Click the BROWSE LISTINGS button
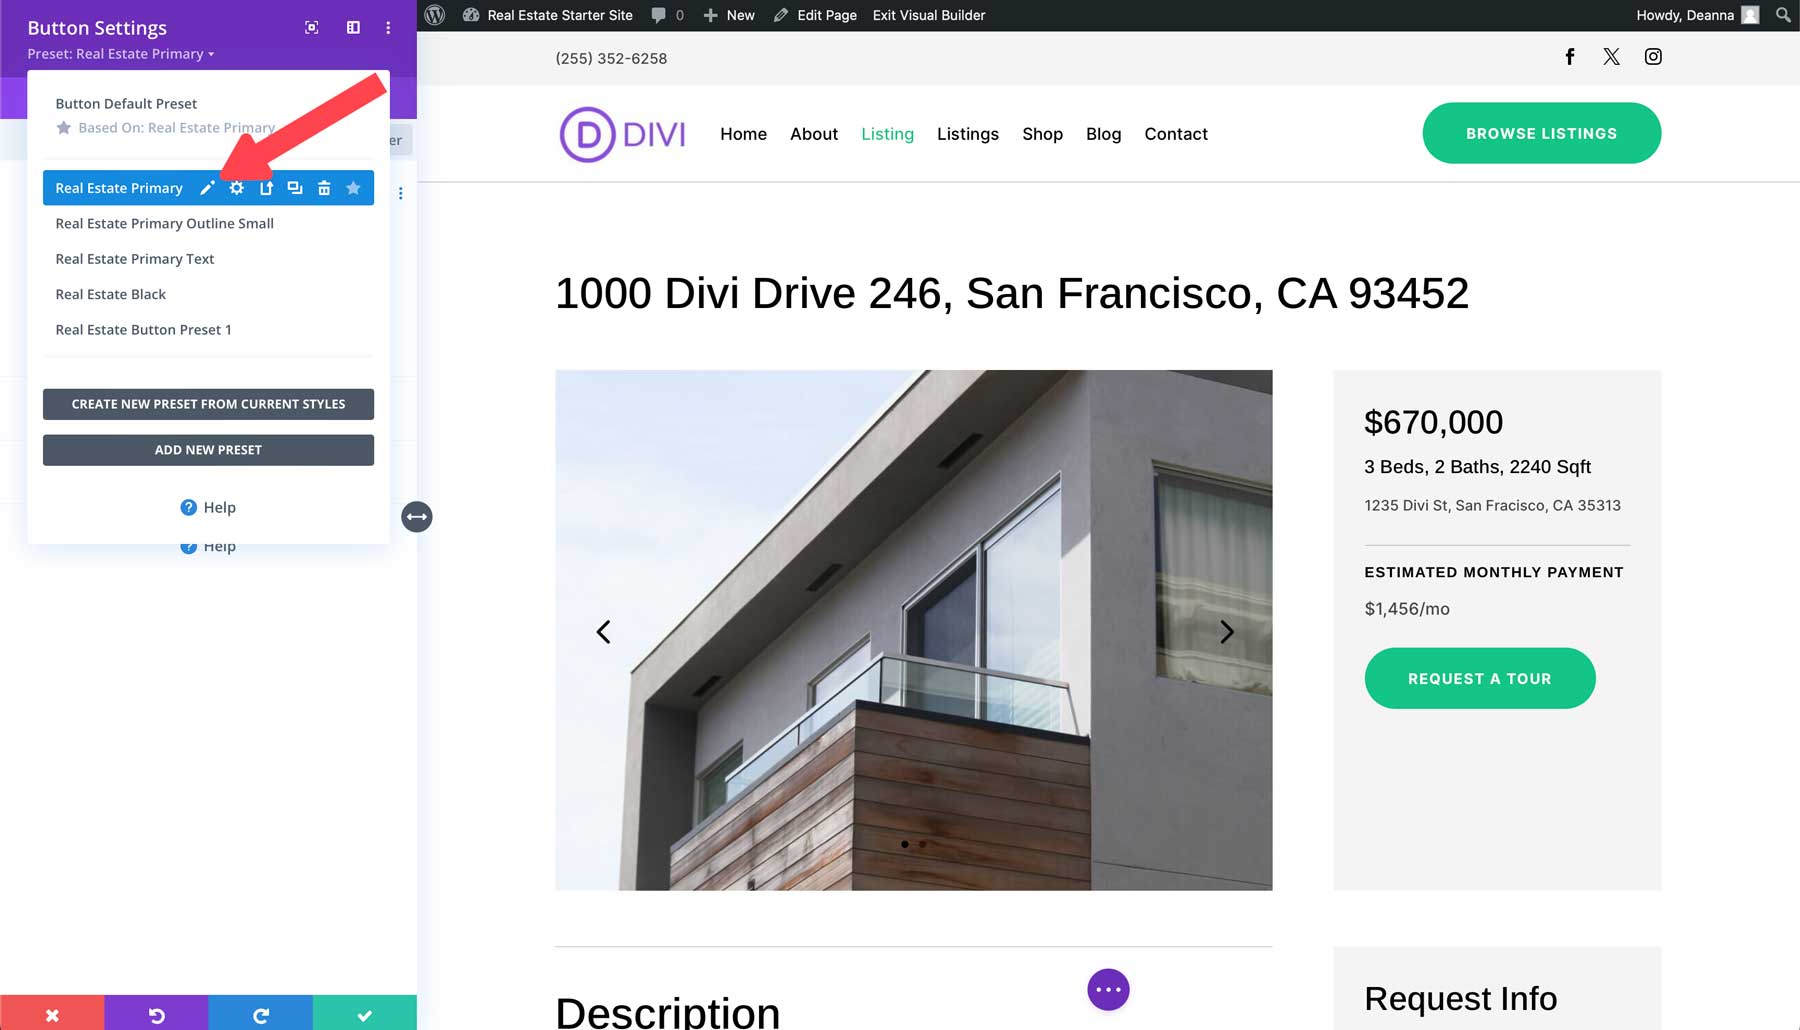 1541,132
